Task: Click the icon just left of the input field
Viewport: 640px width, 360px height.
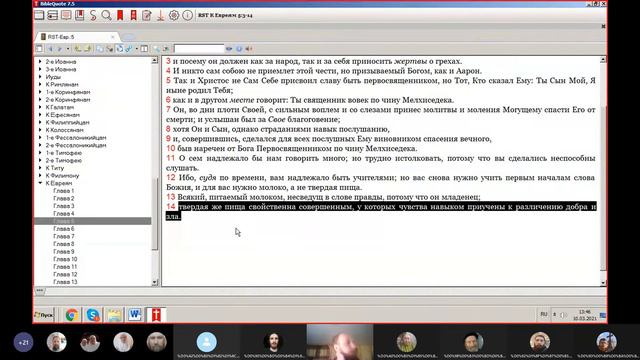Action: [166, 49]
